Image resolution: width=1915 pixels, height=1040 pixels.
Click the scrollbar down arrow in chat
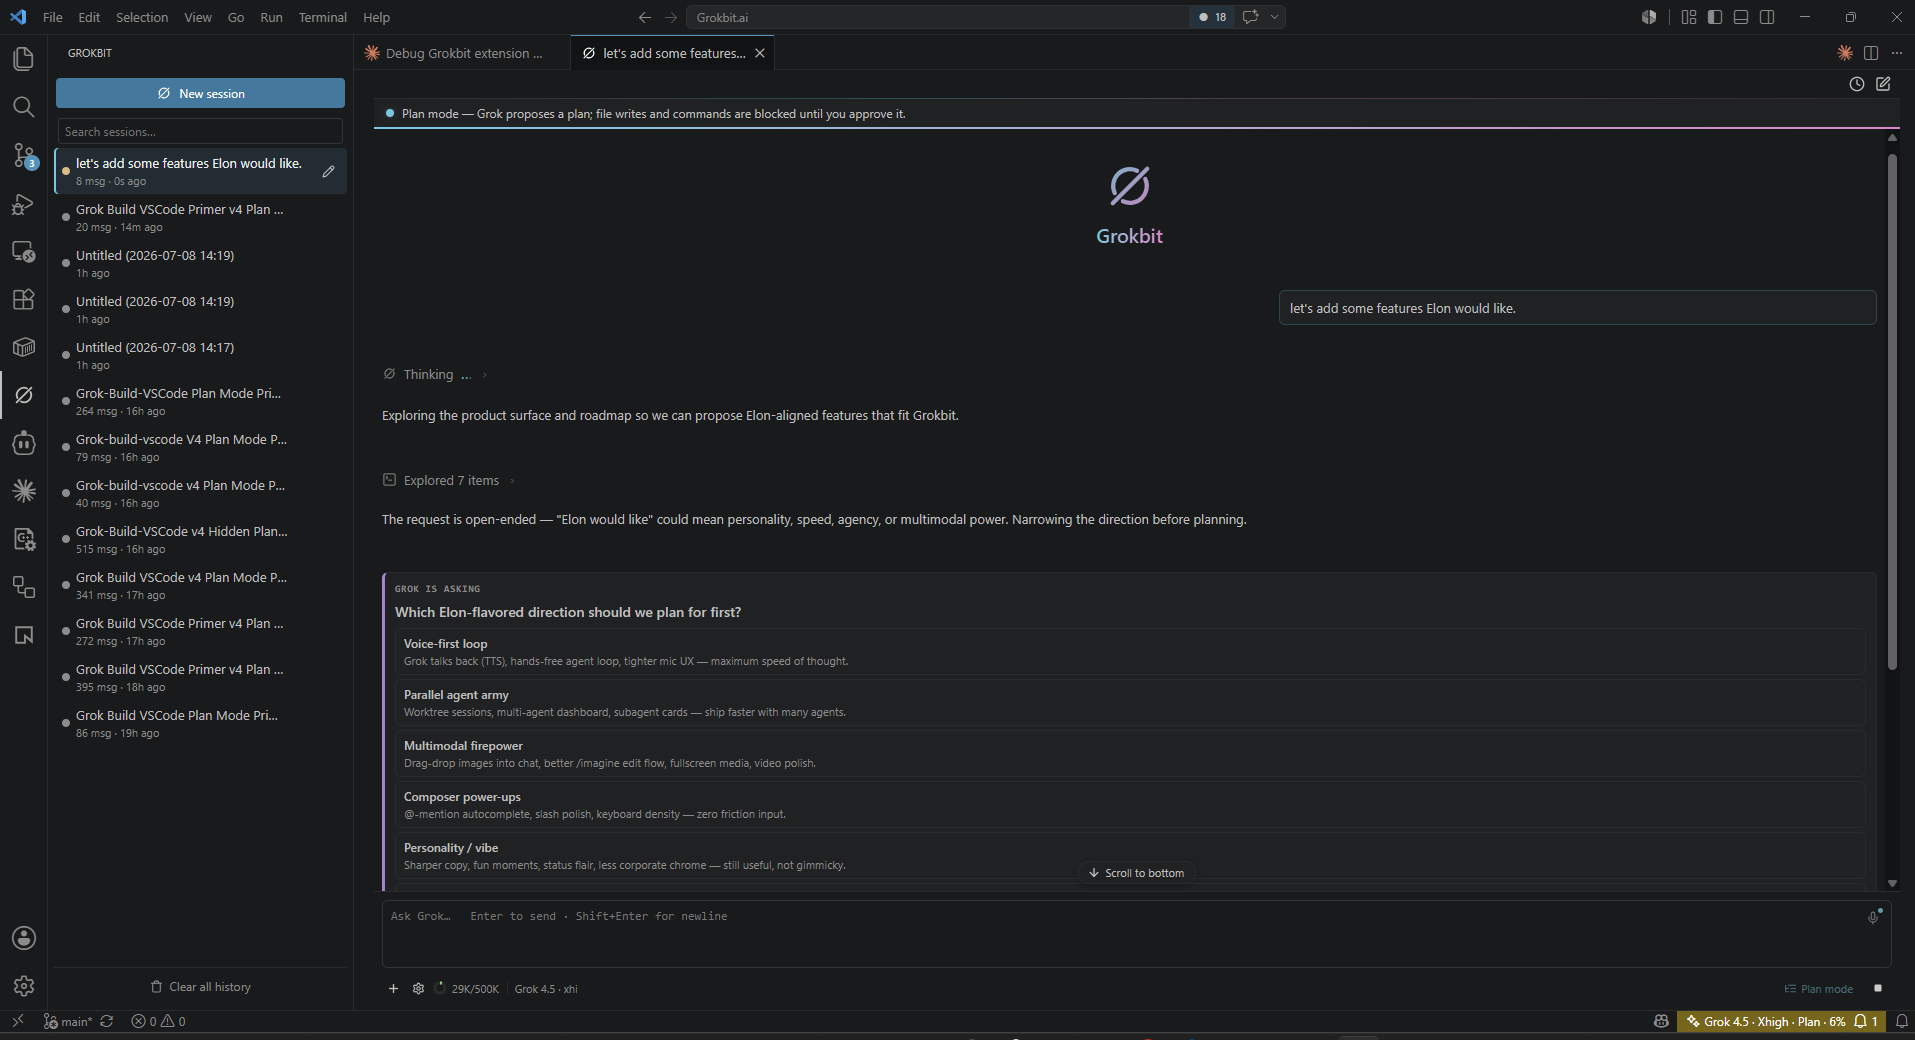tap(1892, 883)
